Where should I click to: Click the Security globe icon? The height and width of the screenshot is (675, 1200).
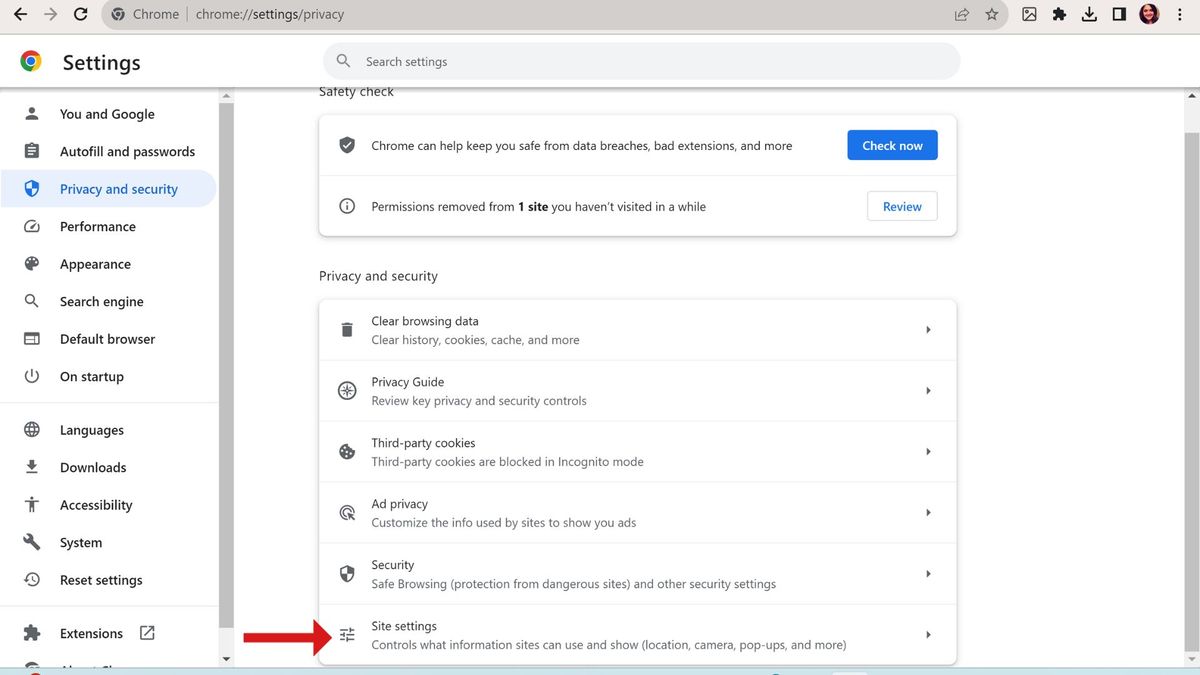coord(346,573)
